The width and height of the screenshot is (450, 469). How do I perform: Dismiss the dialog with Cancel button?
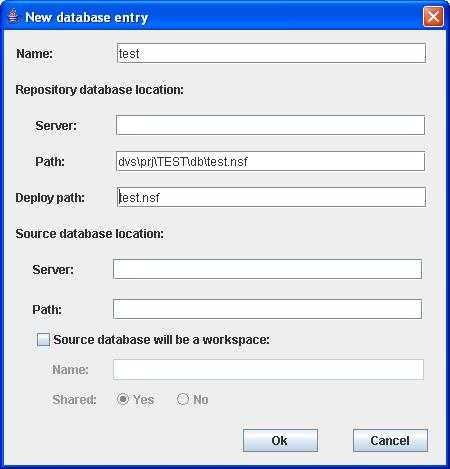(390, 440)
